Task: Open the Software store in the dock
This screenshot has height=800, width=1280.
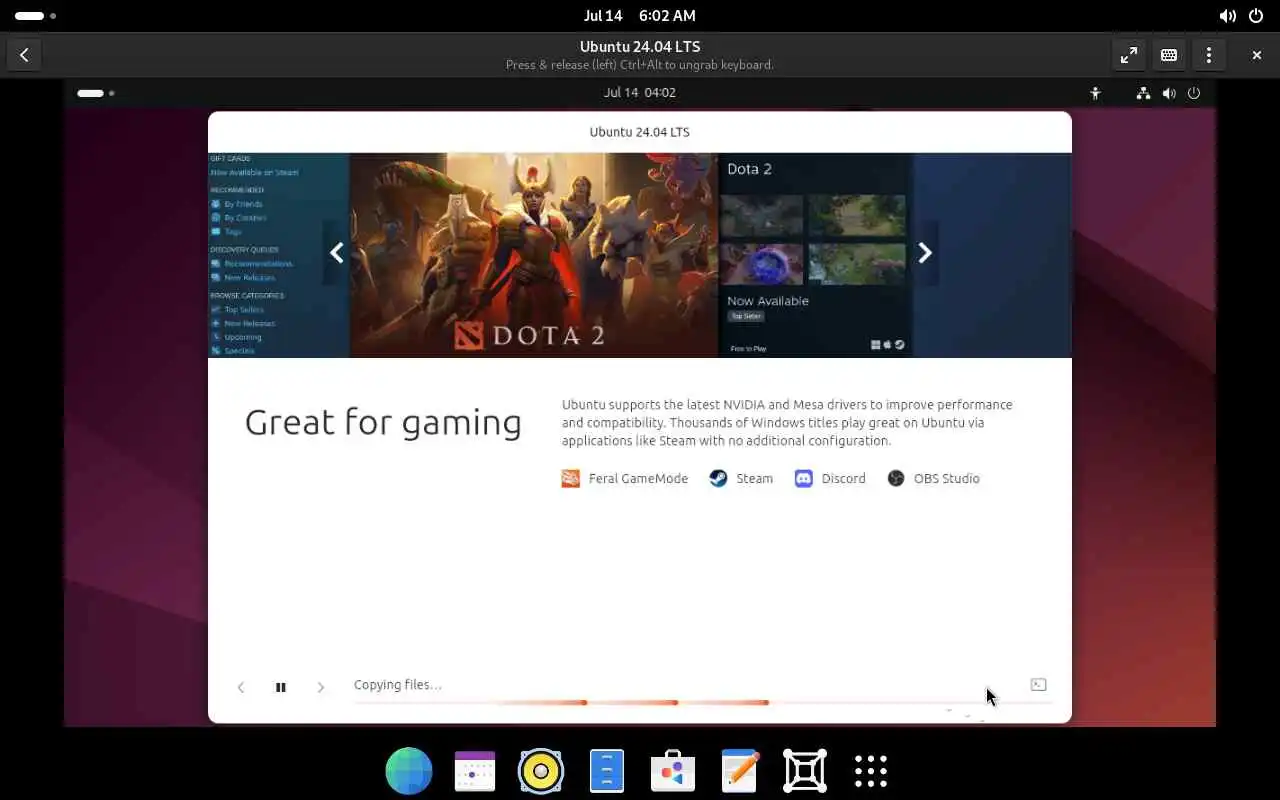Action: [673, 771]
